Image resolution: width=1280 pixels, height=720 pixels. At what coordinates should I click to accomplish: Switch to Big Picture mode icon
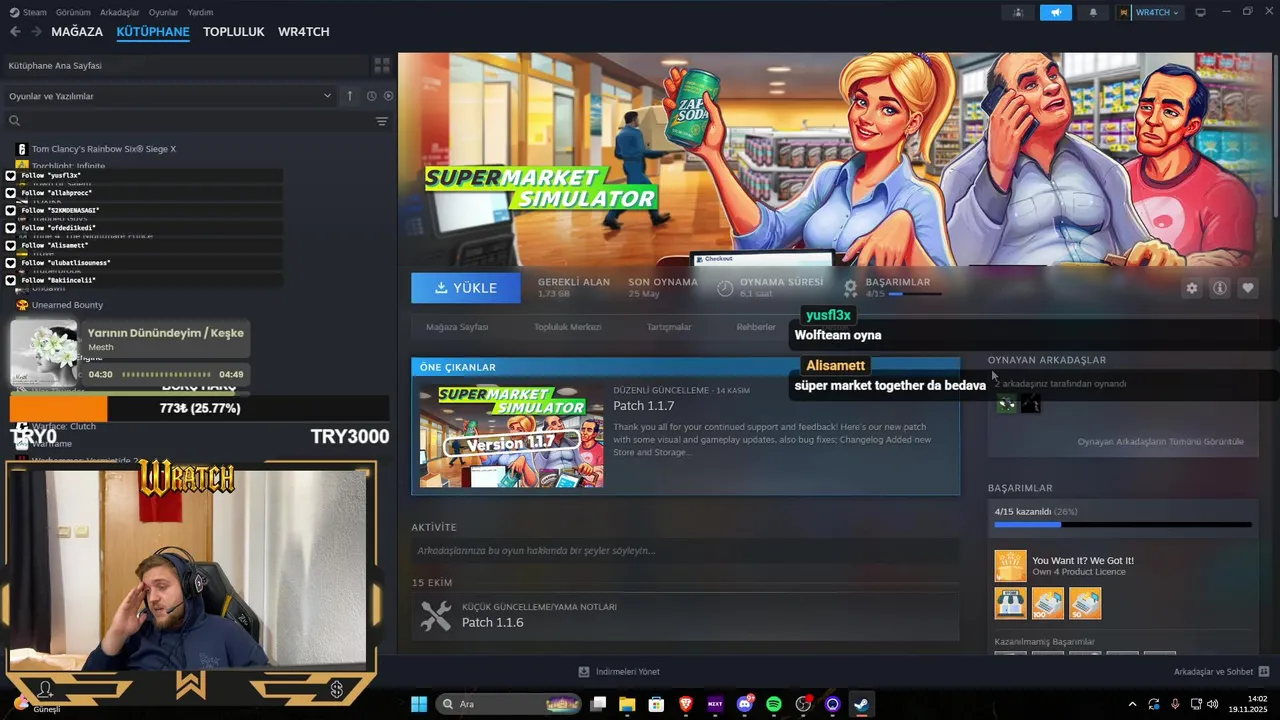1200,12
